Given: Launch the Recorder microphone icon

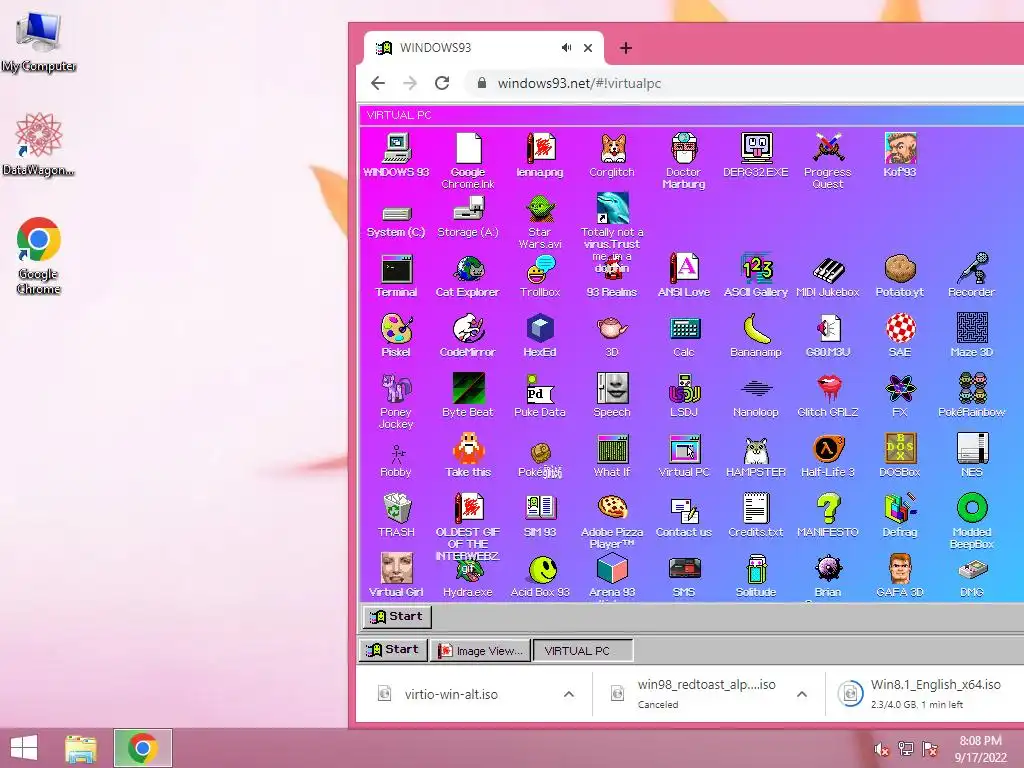Looking at the screenshot, I should tap(972, 275).
